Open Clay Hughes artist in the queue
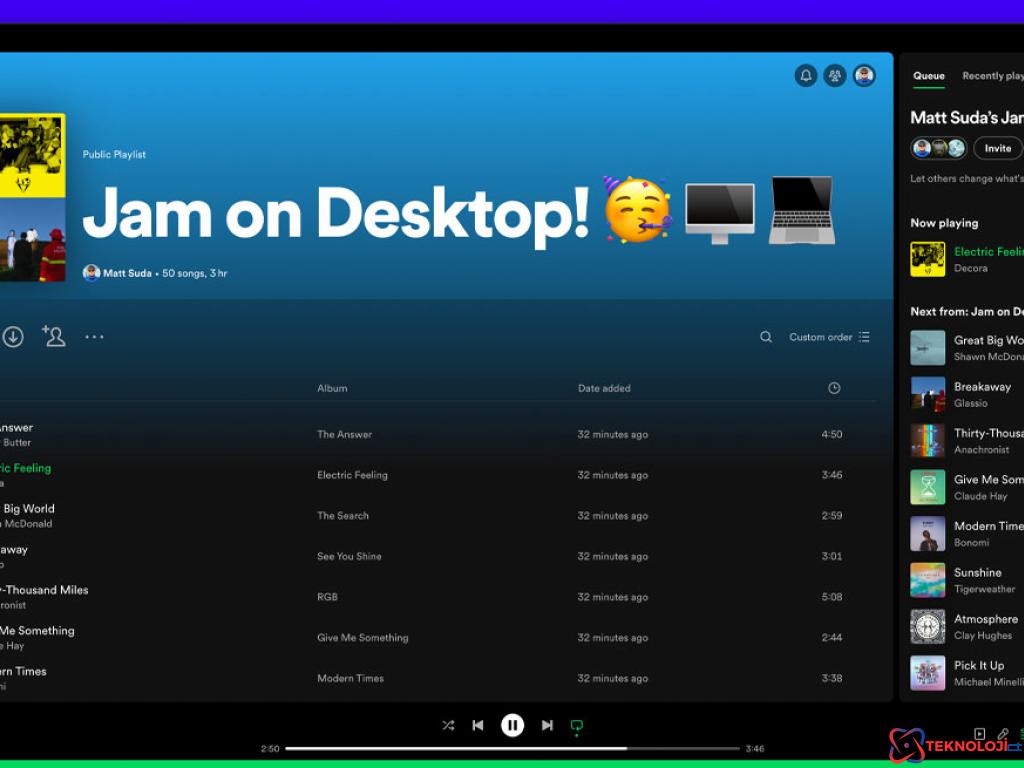Screen dimensions: 1024x768 pyautogui.click(x=983, y=635)
